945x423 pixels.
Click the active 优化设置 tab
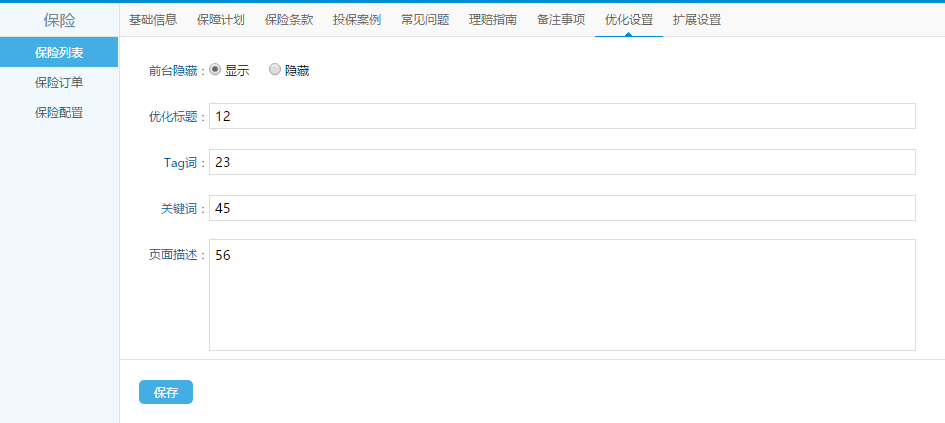coord(629,20)
